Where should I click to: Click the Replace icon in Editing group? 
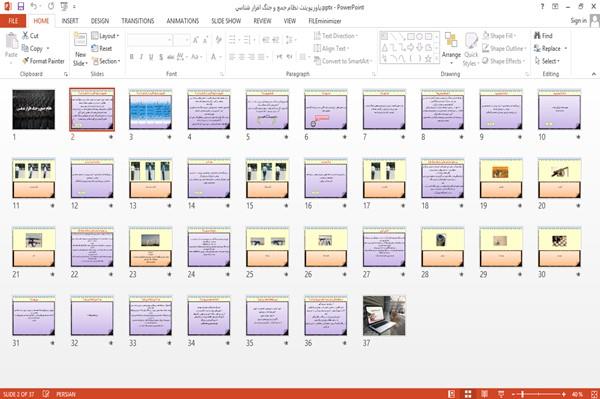[537, 48]
